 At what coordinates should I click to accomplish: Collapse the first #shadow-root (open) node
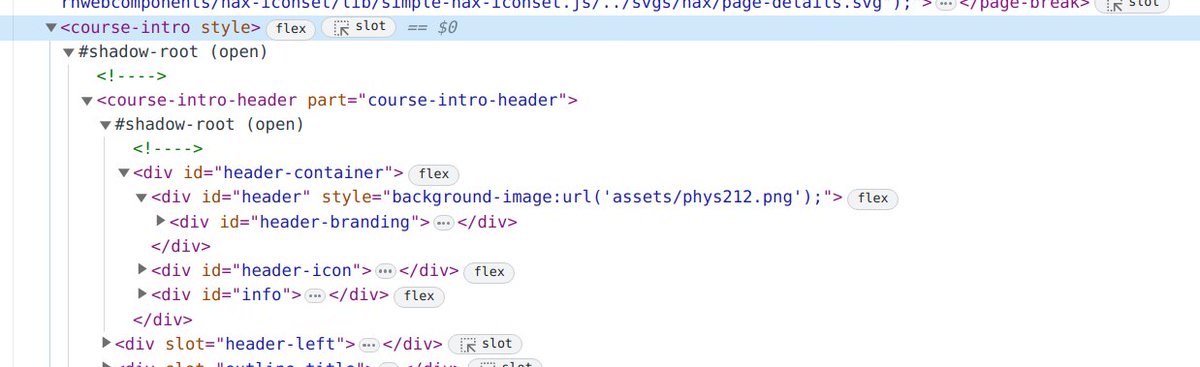point(69,52)
